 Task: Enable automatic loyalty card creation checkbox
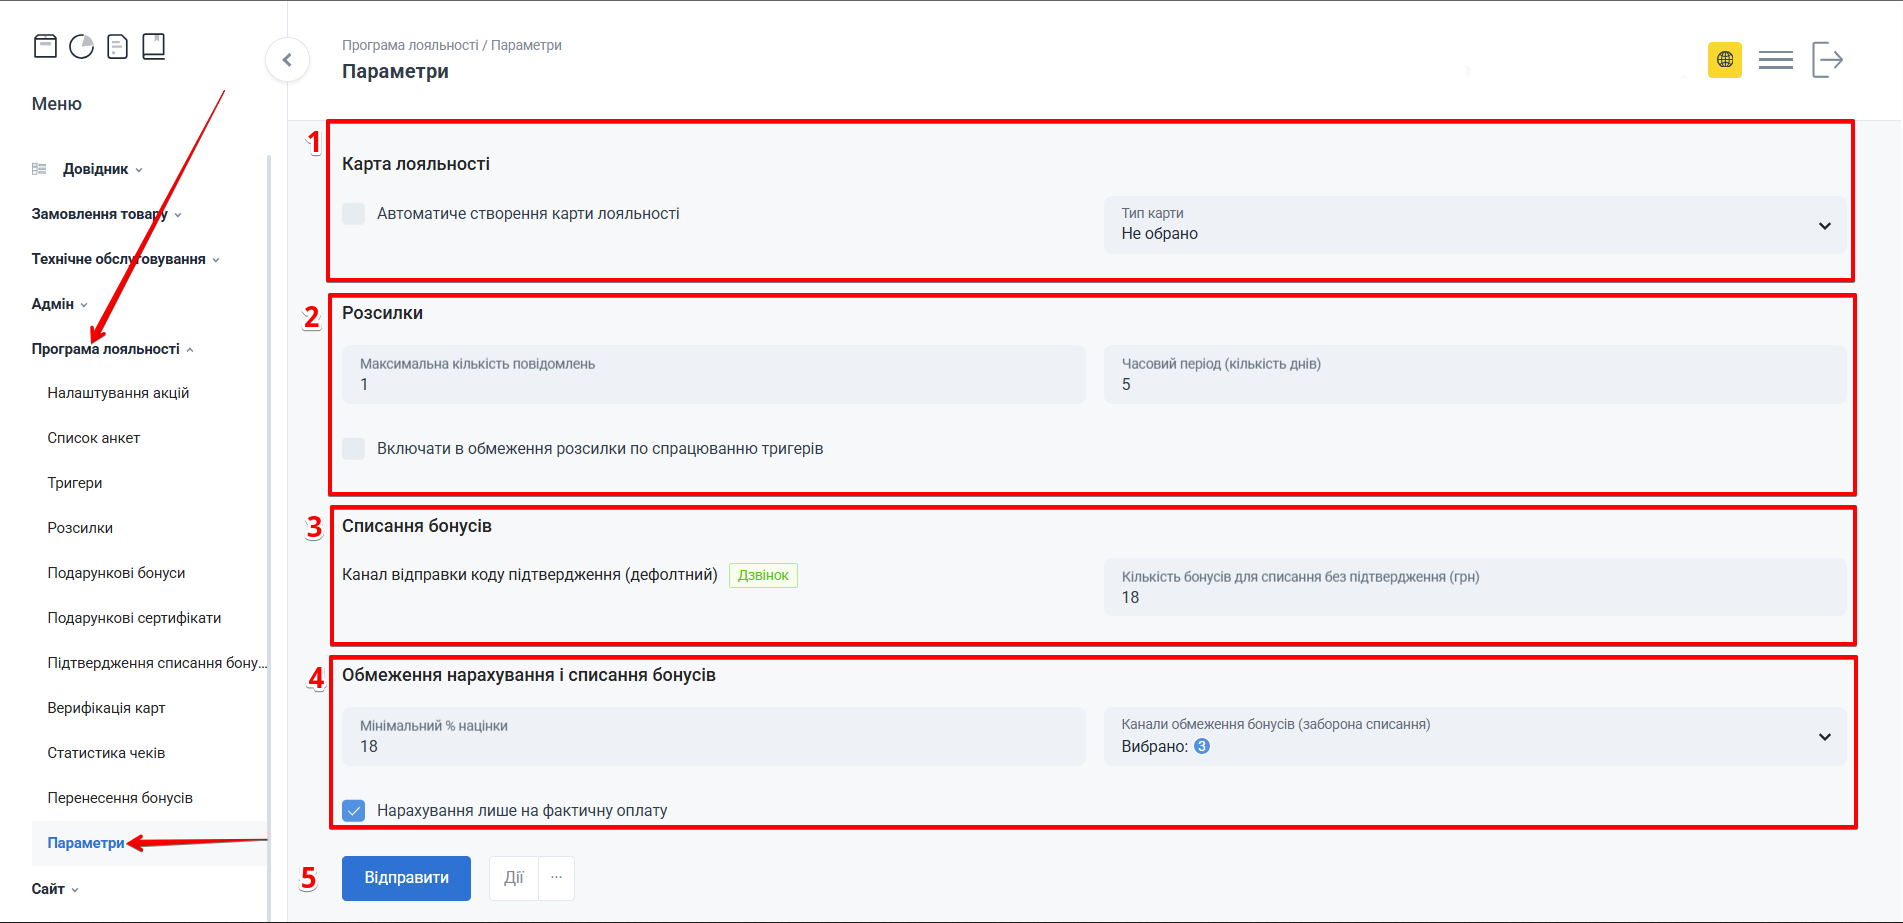coord(354,214)
